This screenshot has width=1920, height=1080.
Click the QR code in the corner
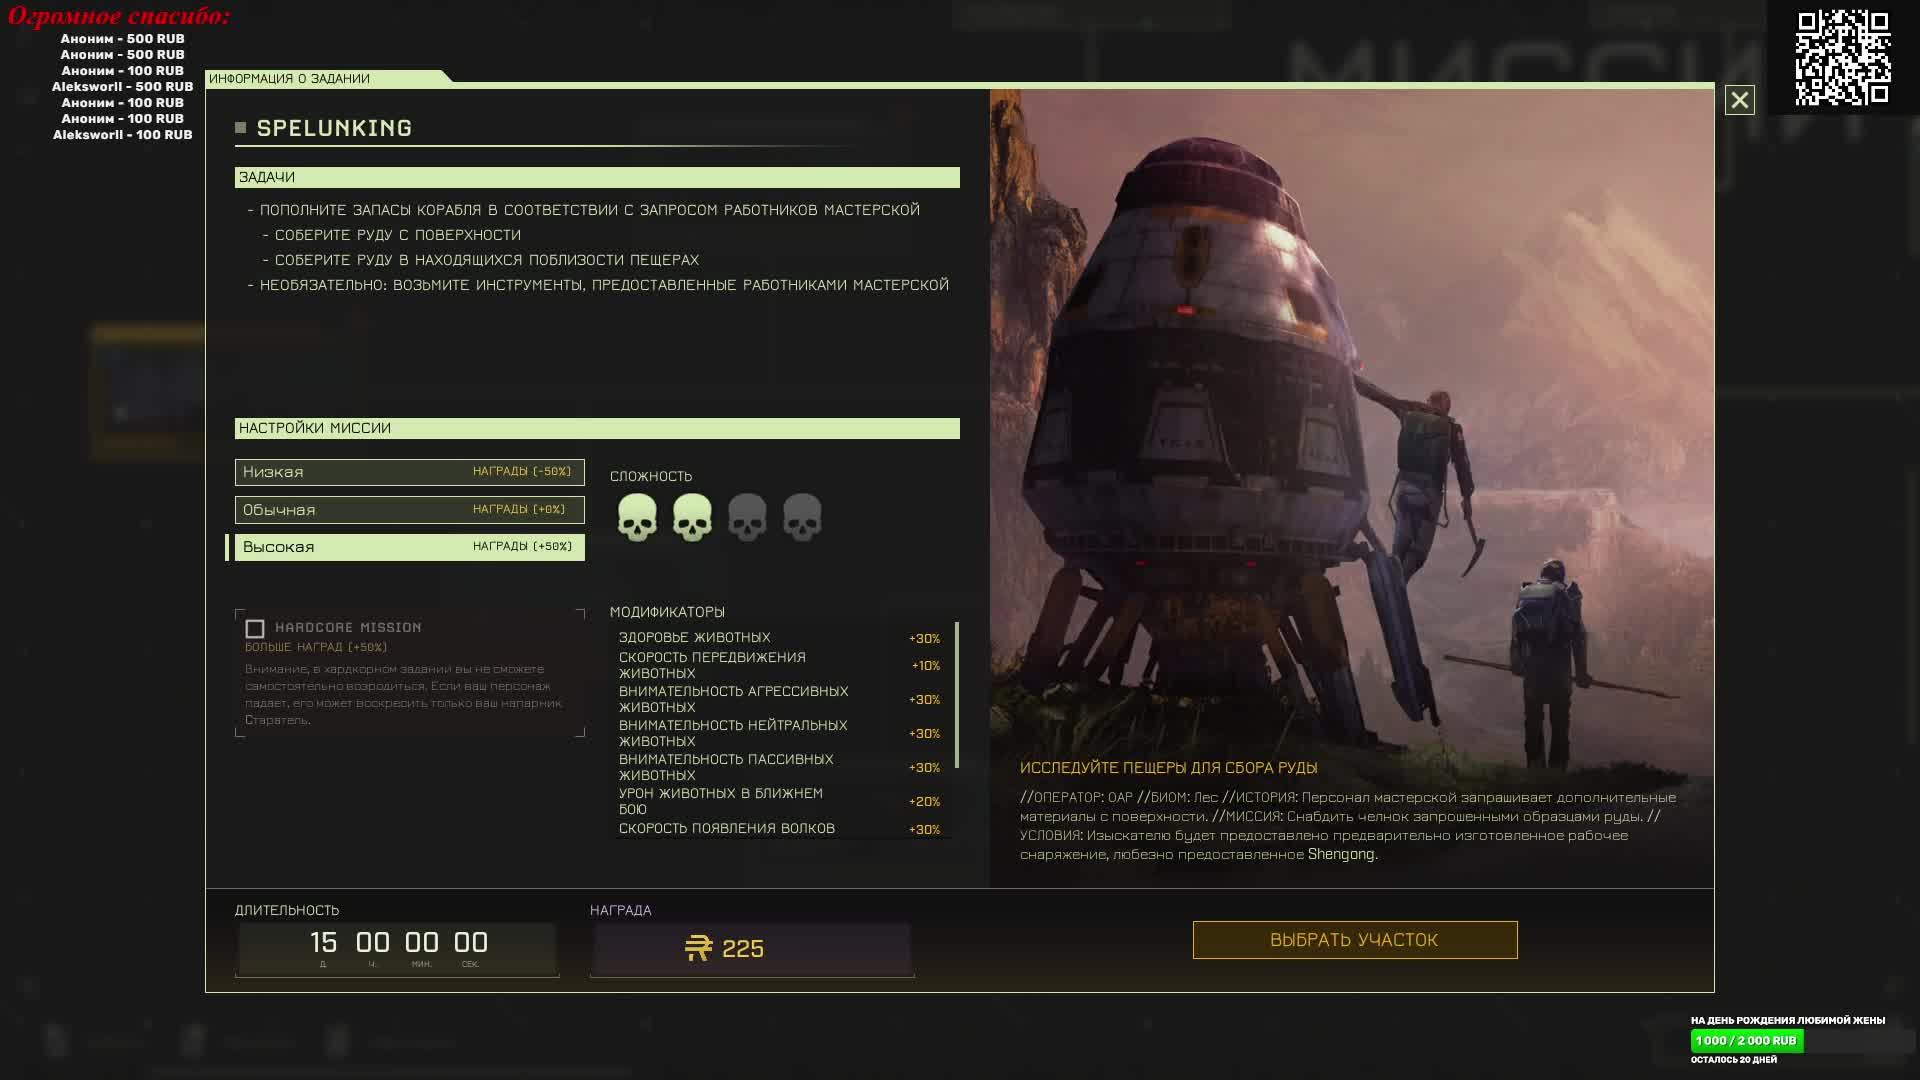(1842, 57)
